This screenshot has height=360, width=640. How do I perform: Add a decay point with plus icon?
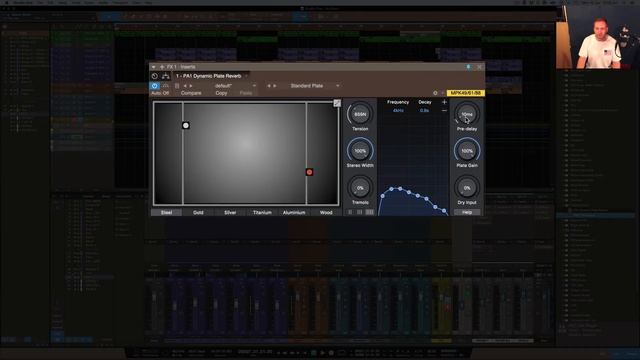coord(444,102)
